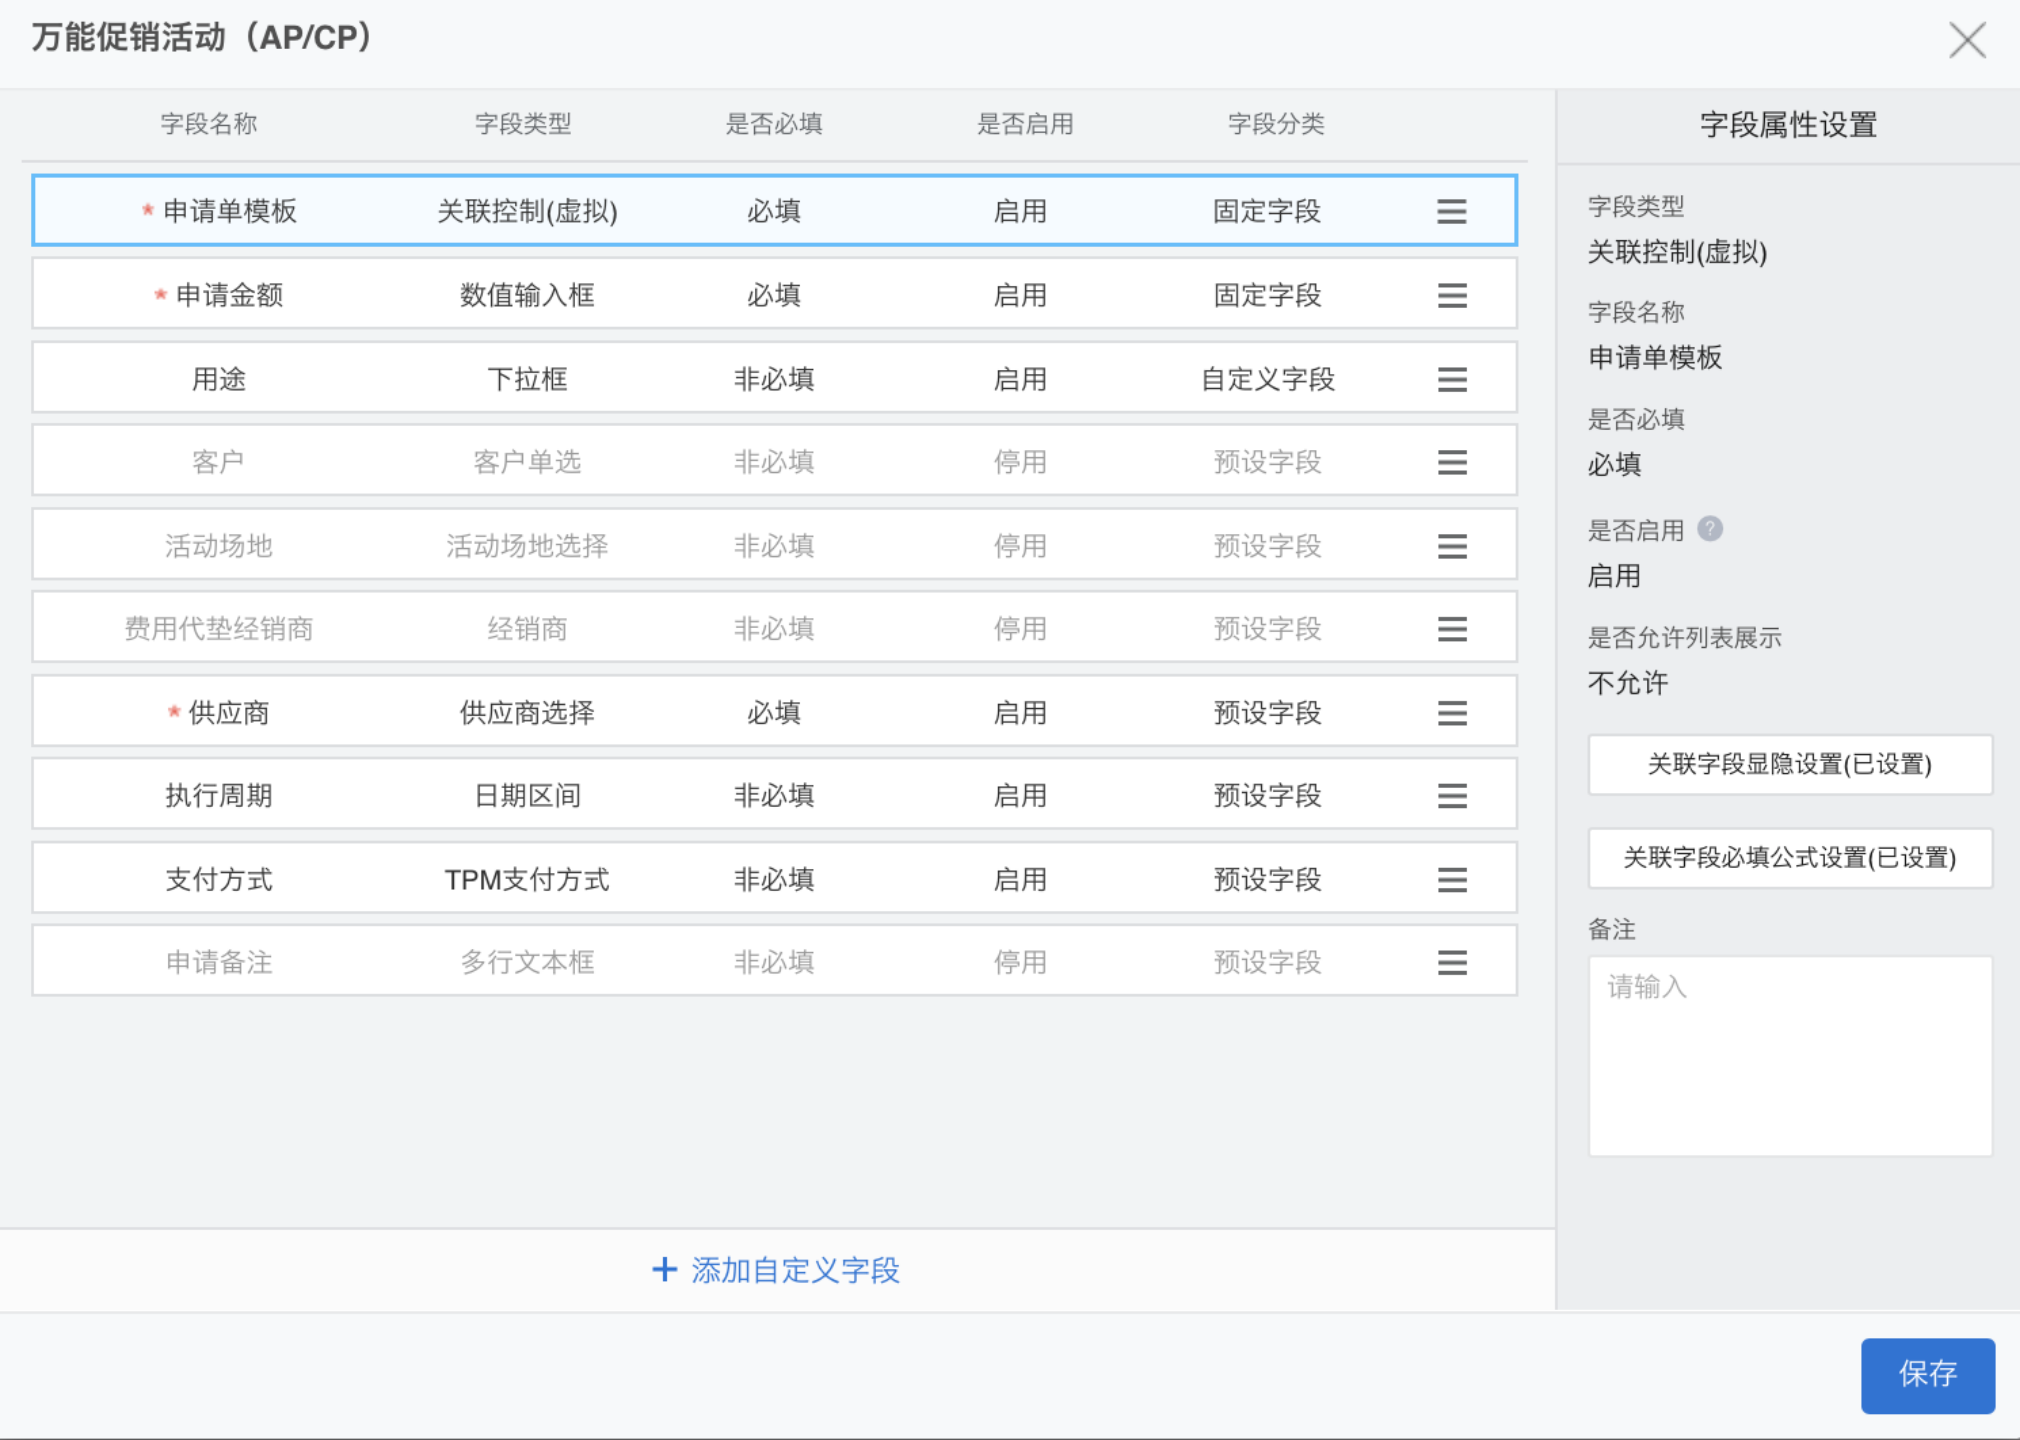Select the 申请单模板 field name
Viewport: 2020px width, 1440px height.
230,211
